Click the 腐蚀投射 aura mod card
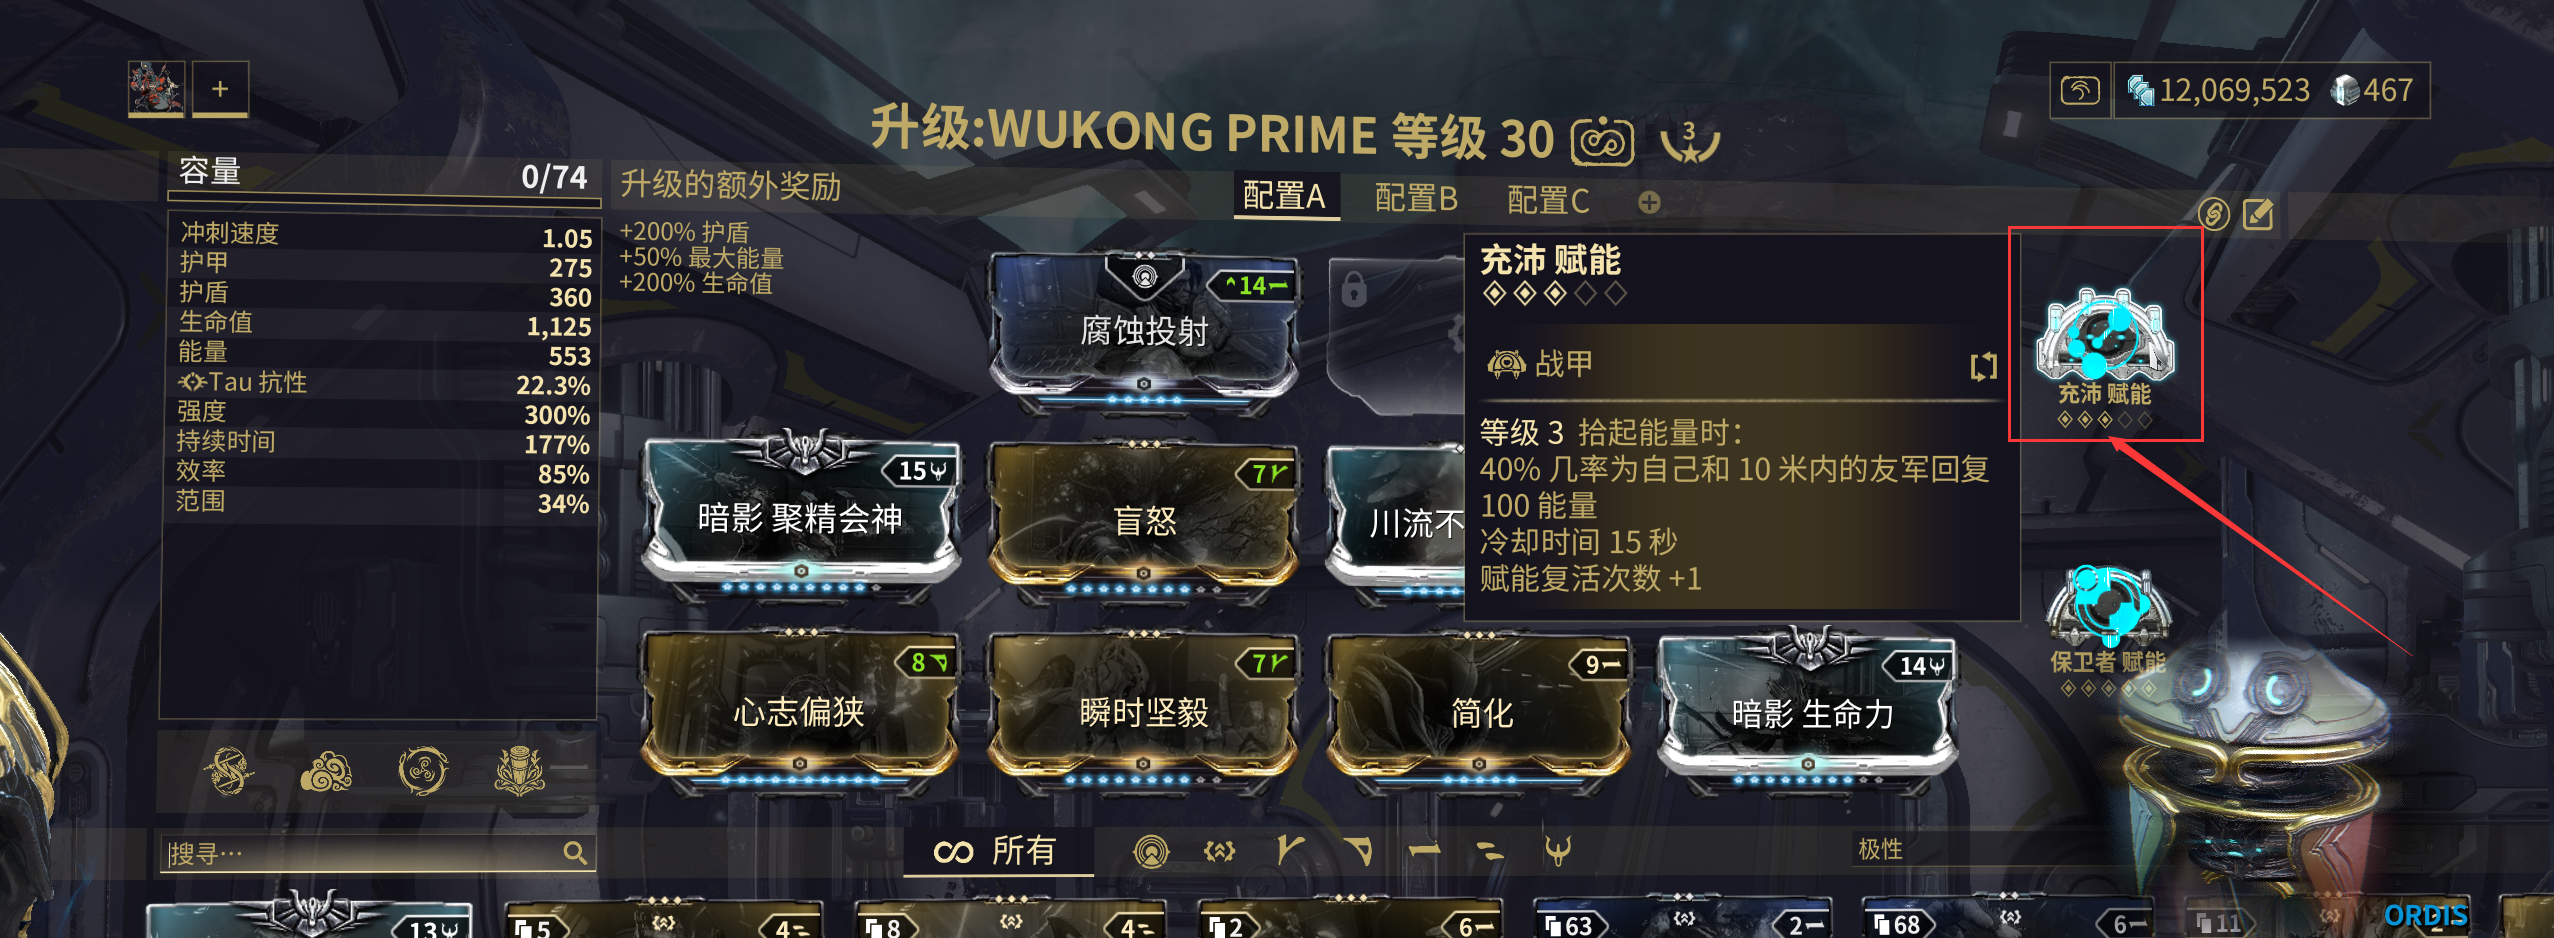The image size is (2554, 938). [x=1143, y=332]
